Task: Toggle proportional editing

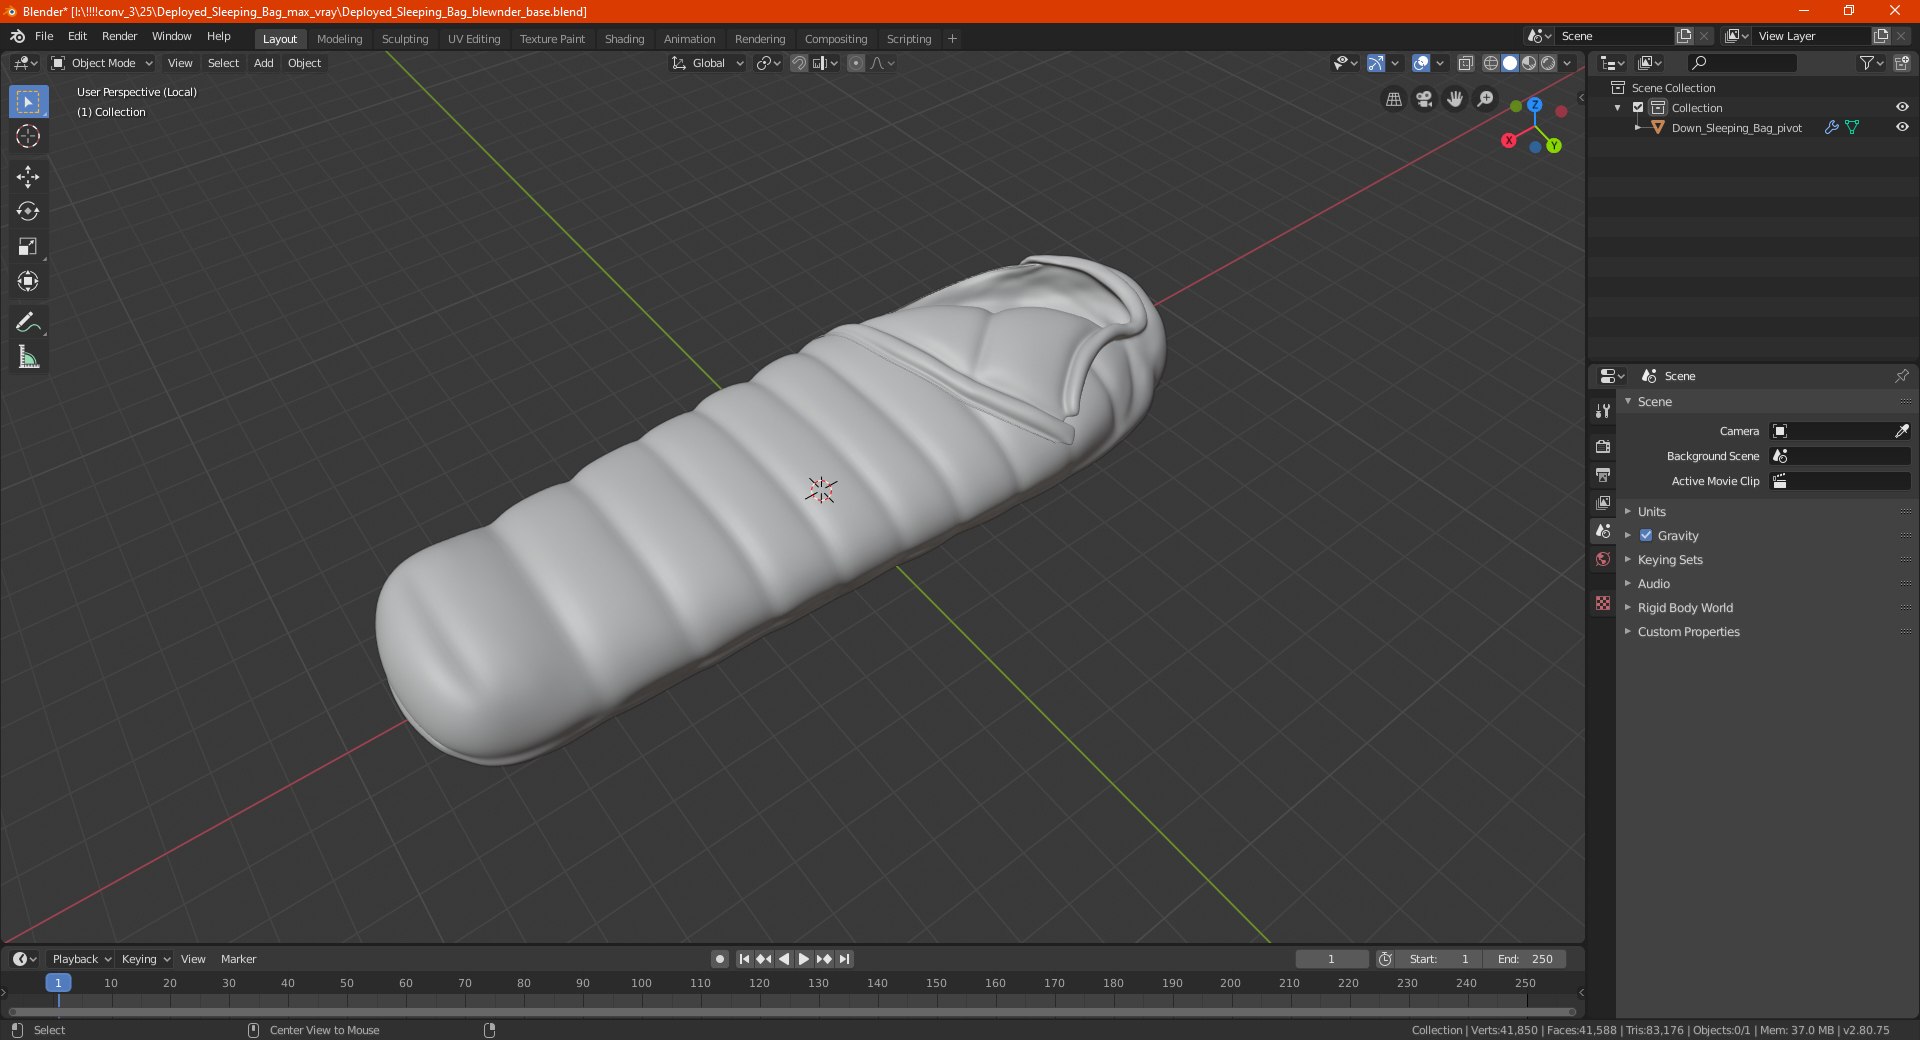Action: pos(856,63)
